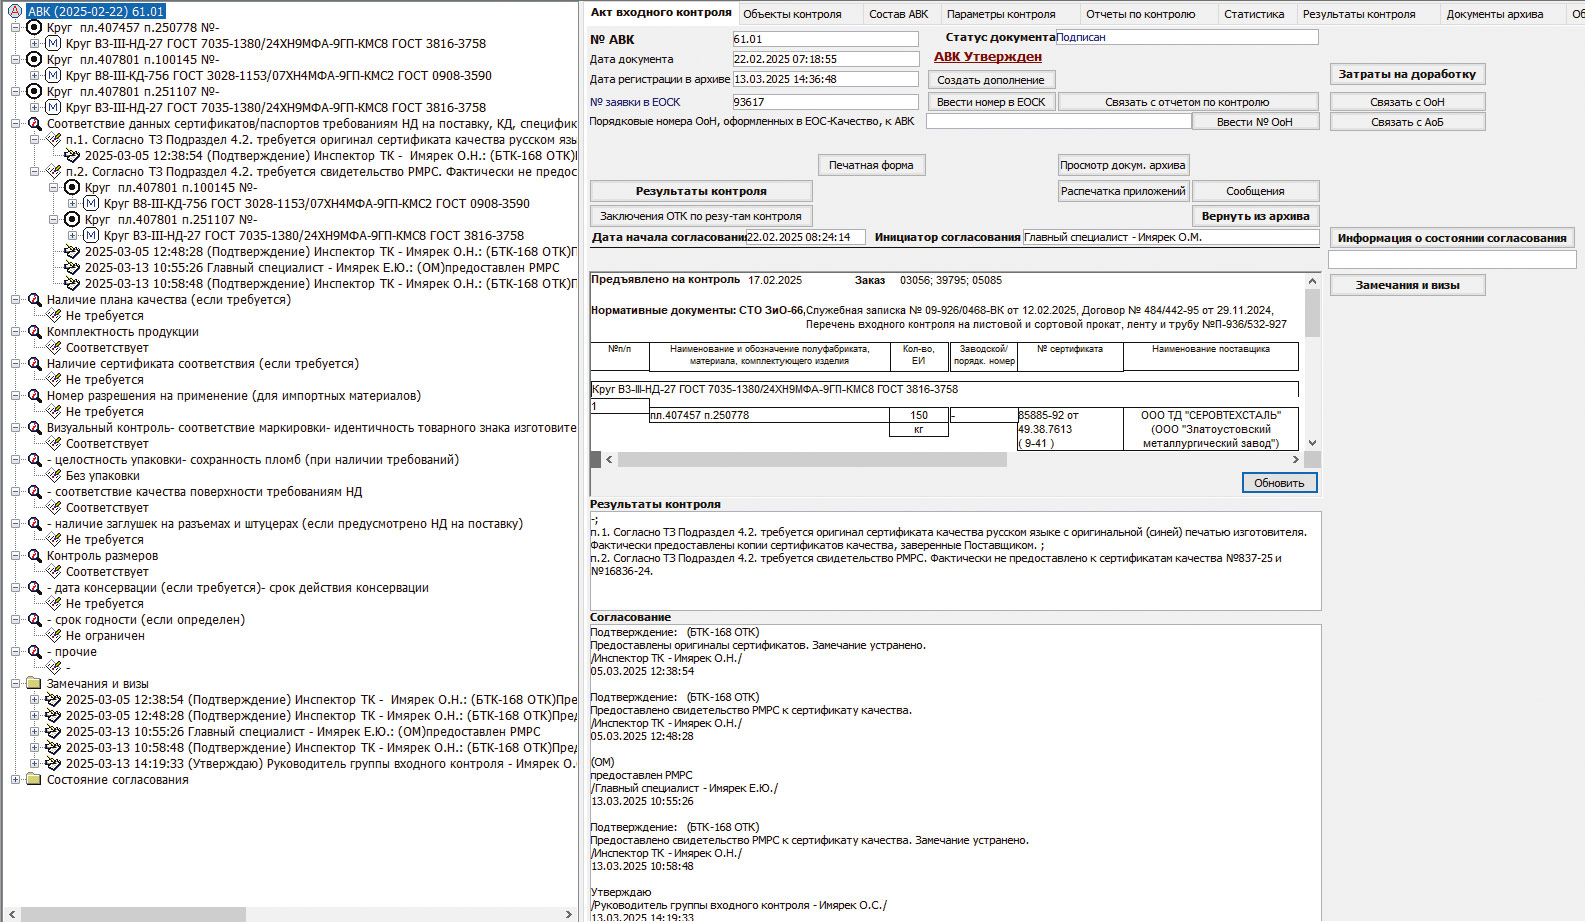1585x922 pixels.
Task: Click the horizontal scrollbar under the materials table
Action: pos(811,460)
